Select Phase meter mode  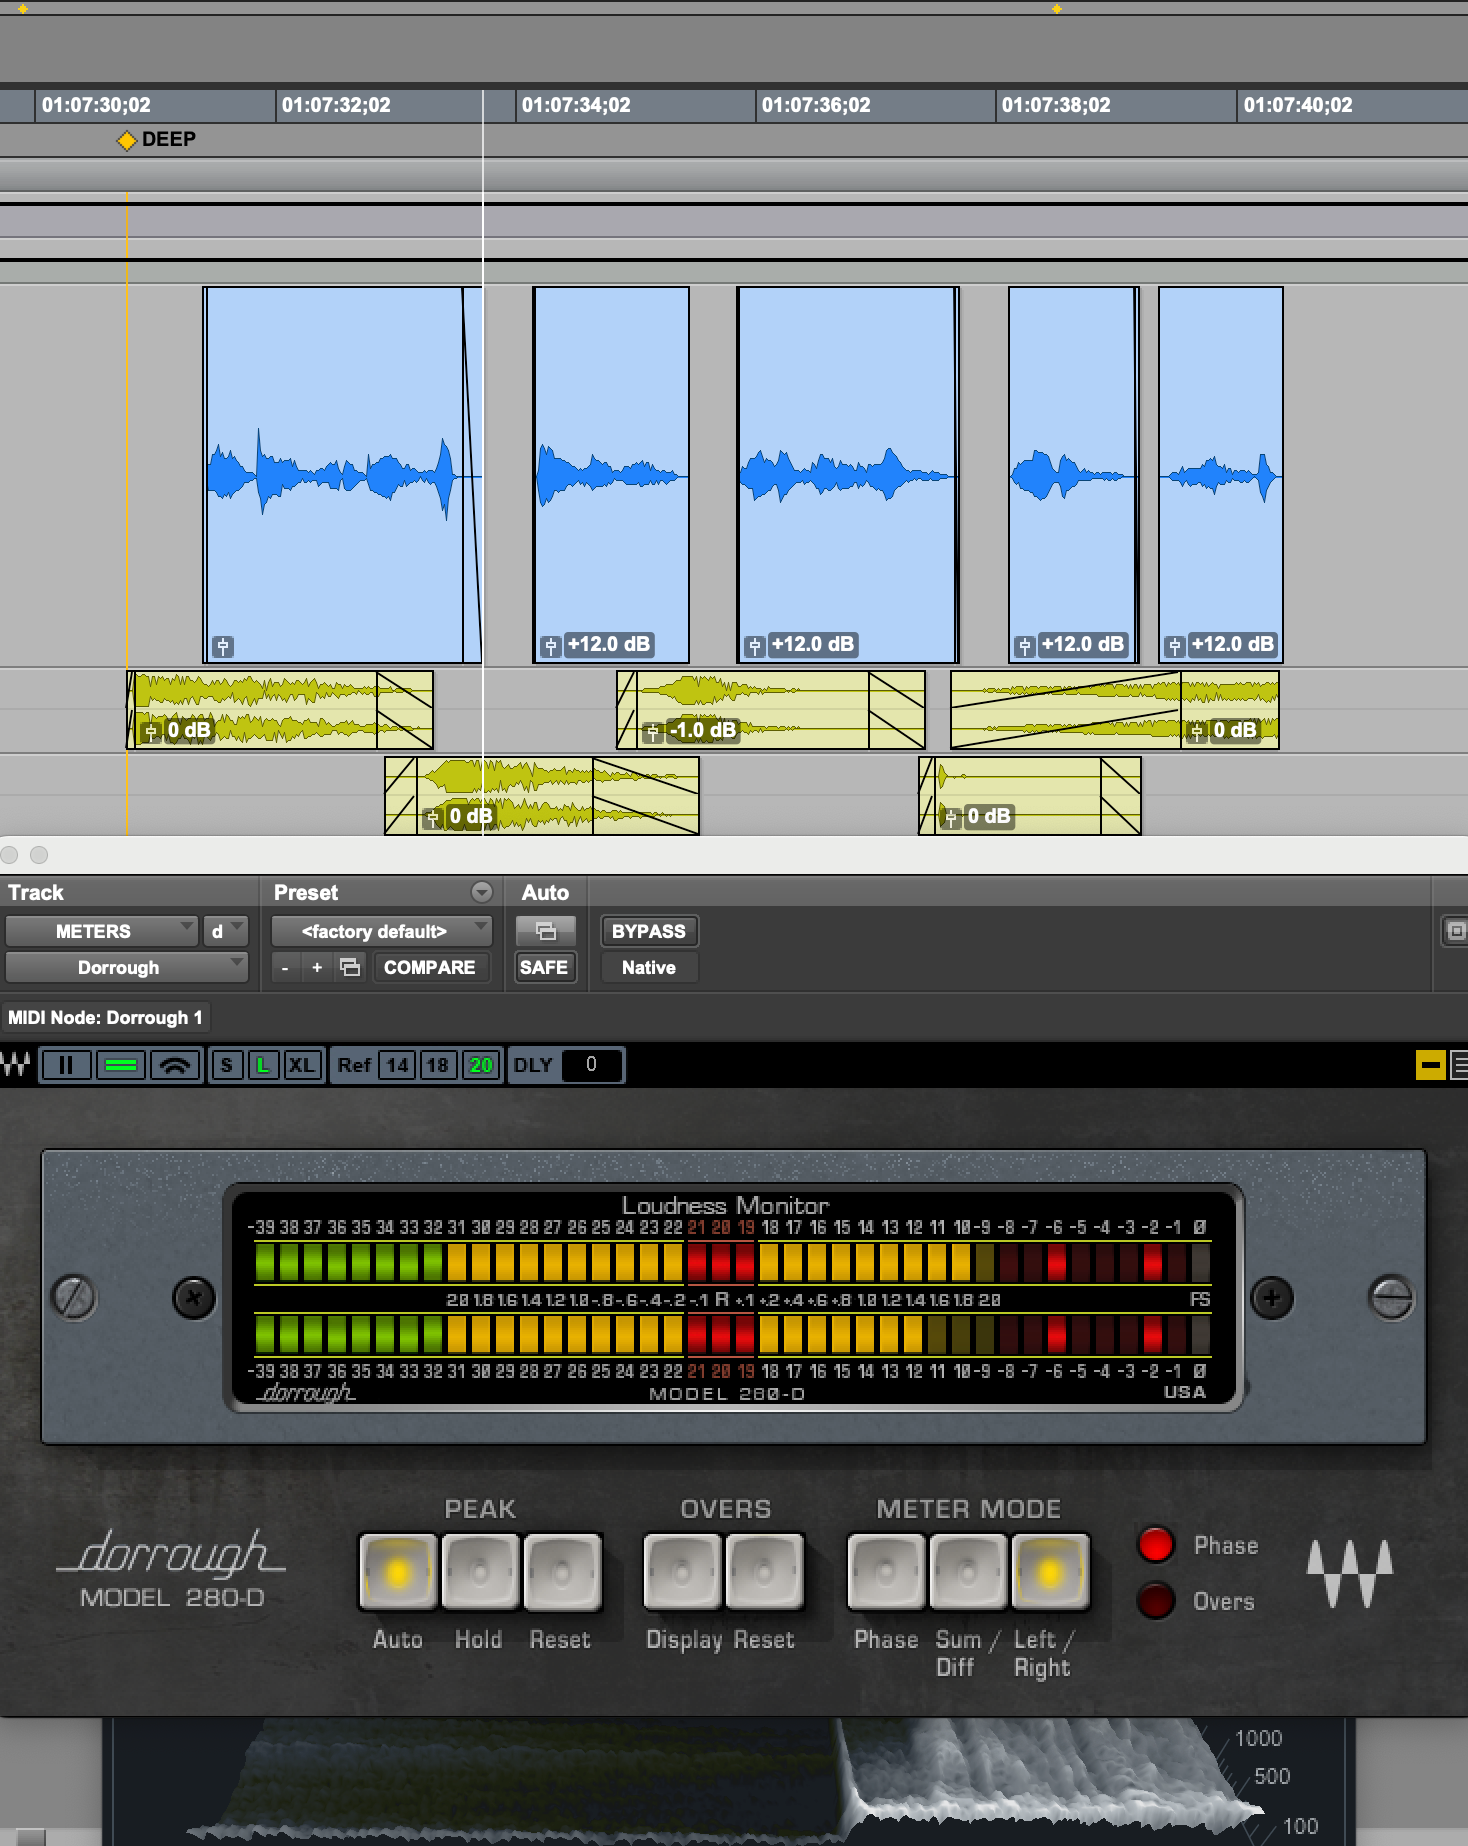886,1572
